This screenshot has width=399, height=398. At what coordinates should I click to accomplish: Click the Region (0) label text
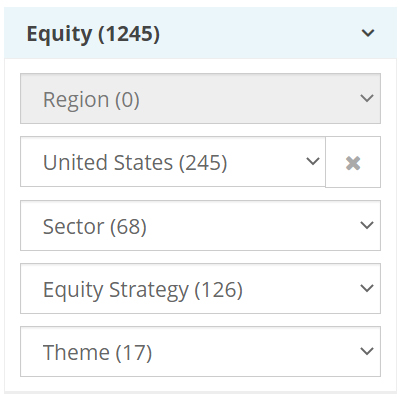coord(91,100)
